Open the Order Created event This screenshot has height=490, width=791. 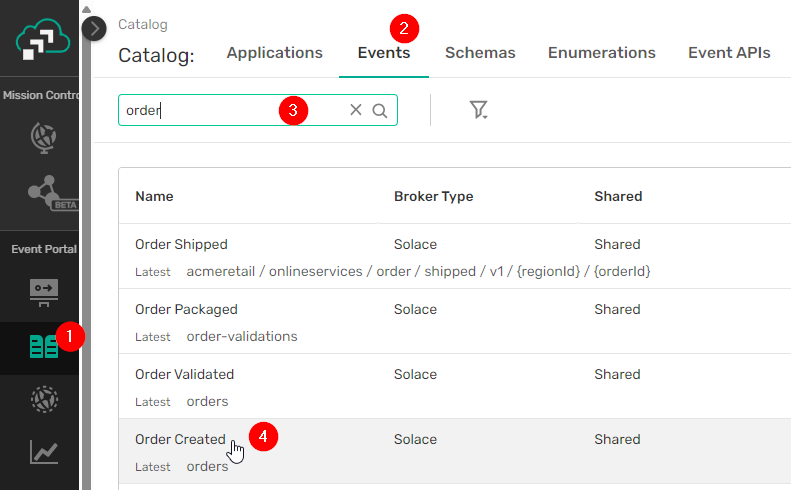[x=180, y=439]
